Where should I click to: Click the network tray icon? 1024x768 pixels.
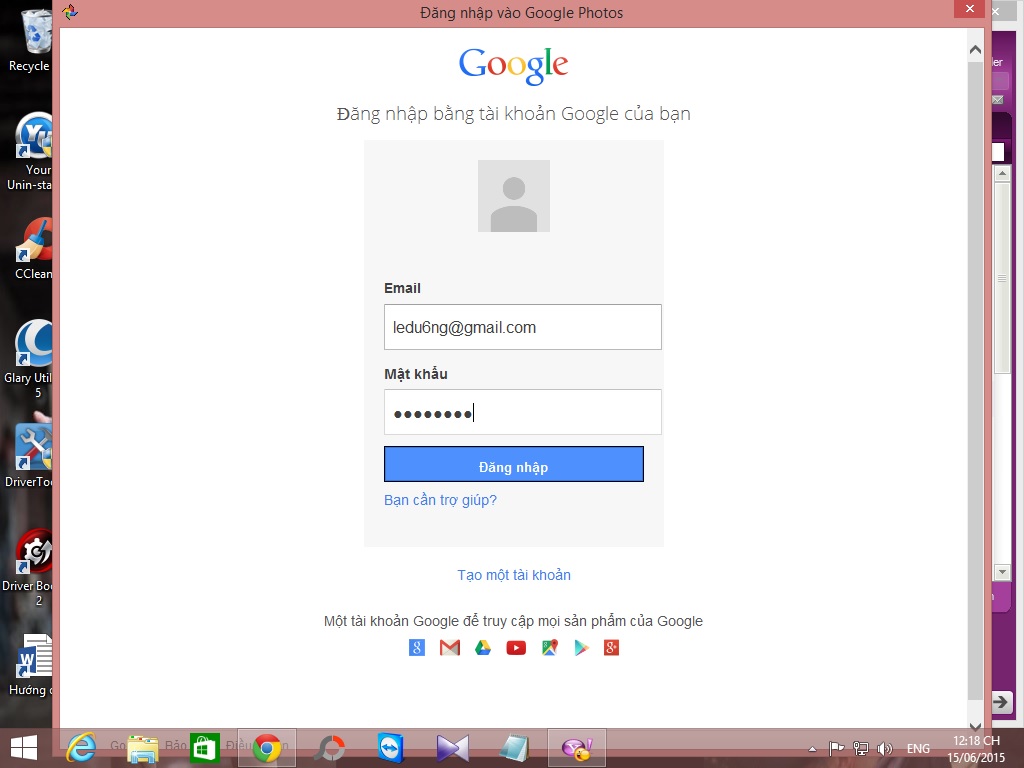pos(861,748)
